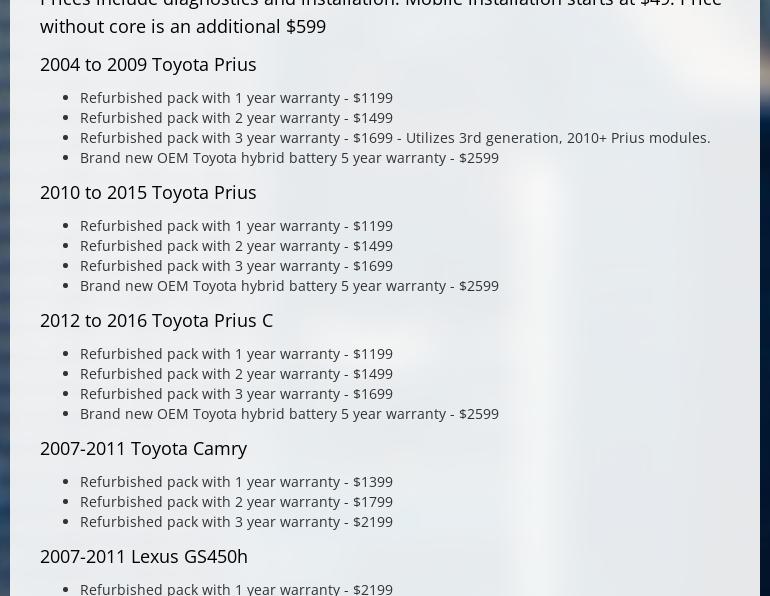Click the 2010 to 2015 Toyota Prius heading
770x596 pixels.
148,192
